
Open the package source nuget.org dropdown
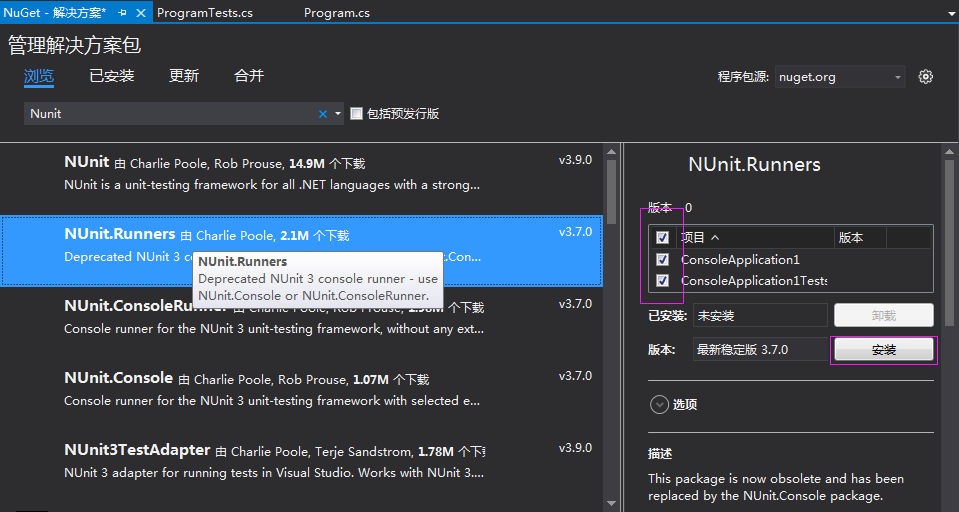click(x=840, y=77)
